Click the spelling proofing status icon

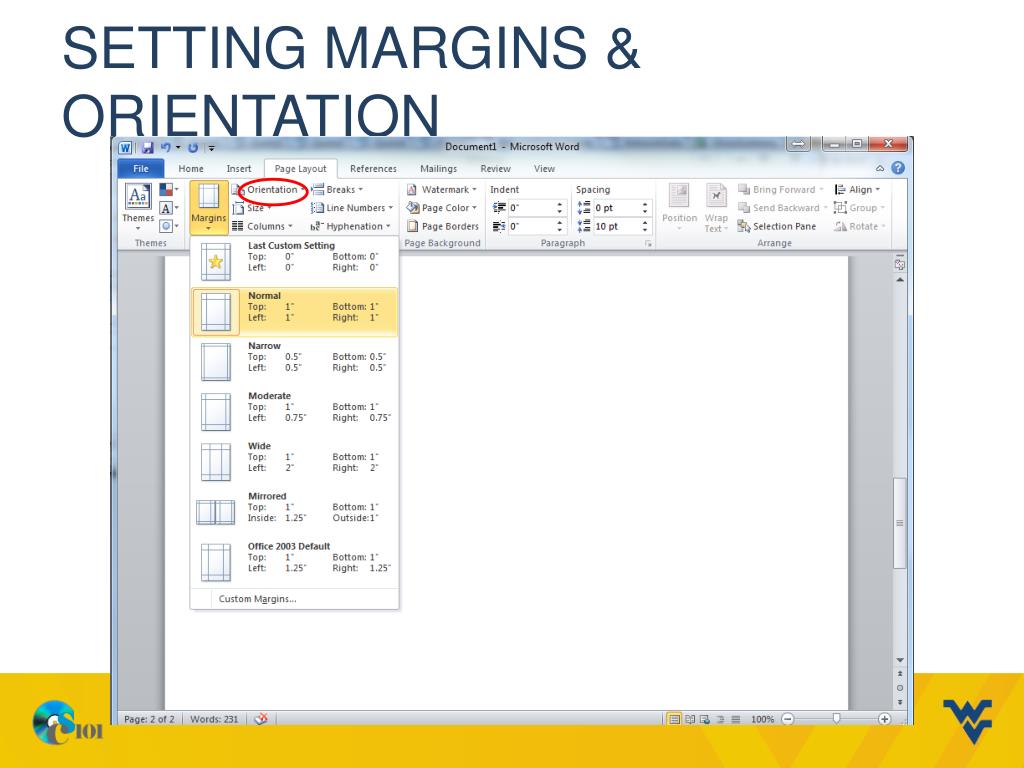click(x=261, y=719)
